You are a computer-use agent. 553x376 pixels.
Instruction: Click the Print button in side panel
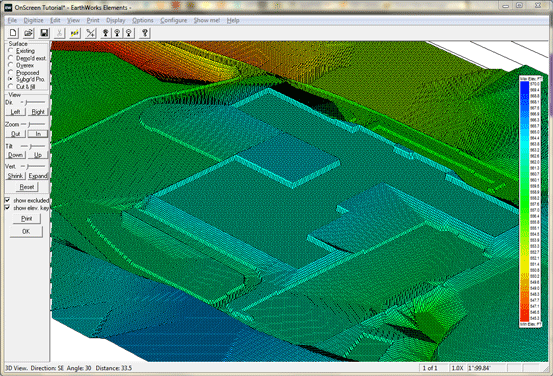[x=26, y=218]
